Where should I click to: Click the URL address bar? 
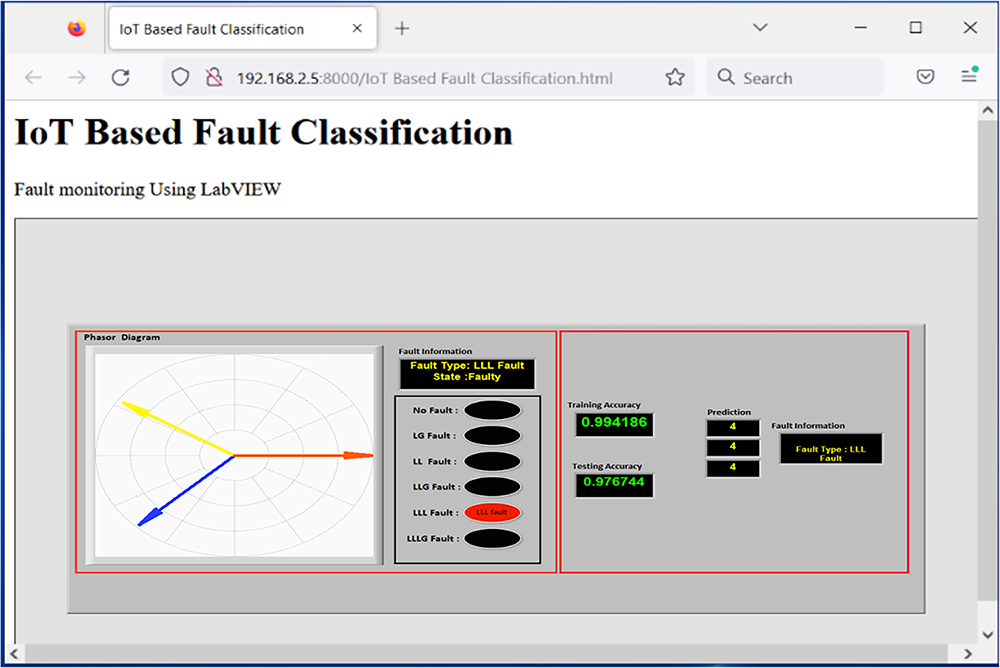pyautogui.click(x=430, y=78)
